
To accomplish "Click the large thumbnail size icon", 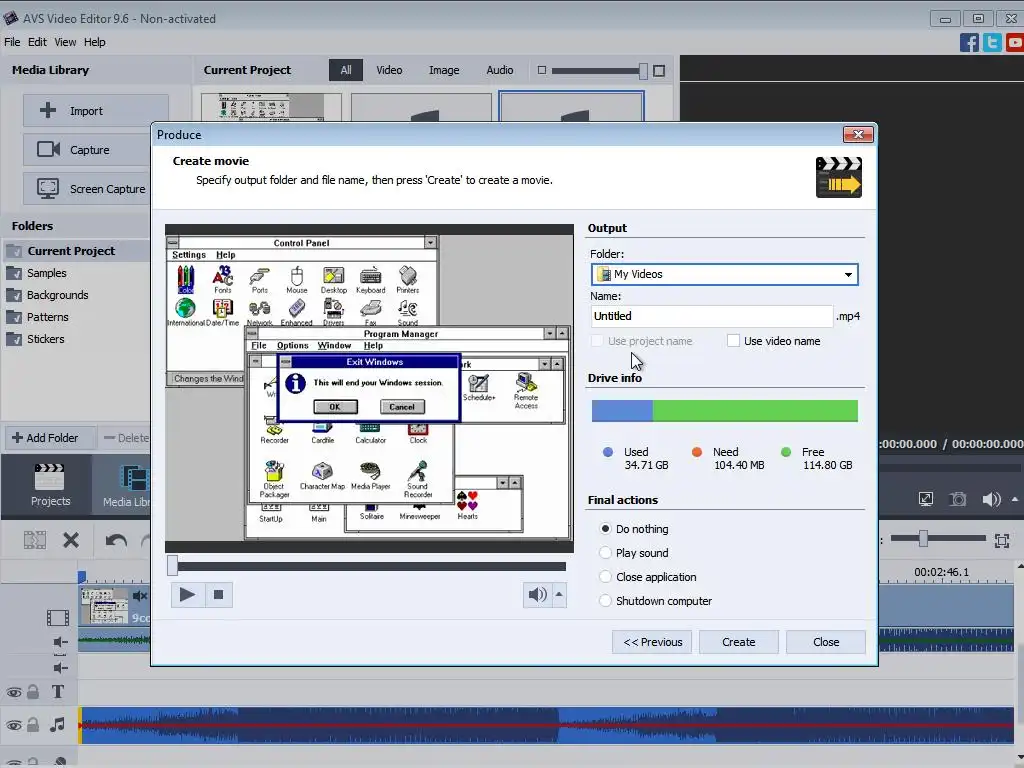I will (659, 71).
